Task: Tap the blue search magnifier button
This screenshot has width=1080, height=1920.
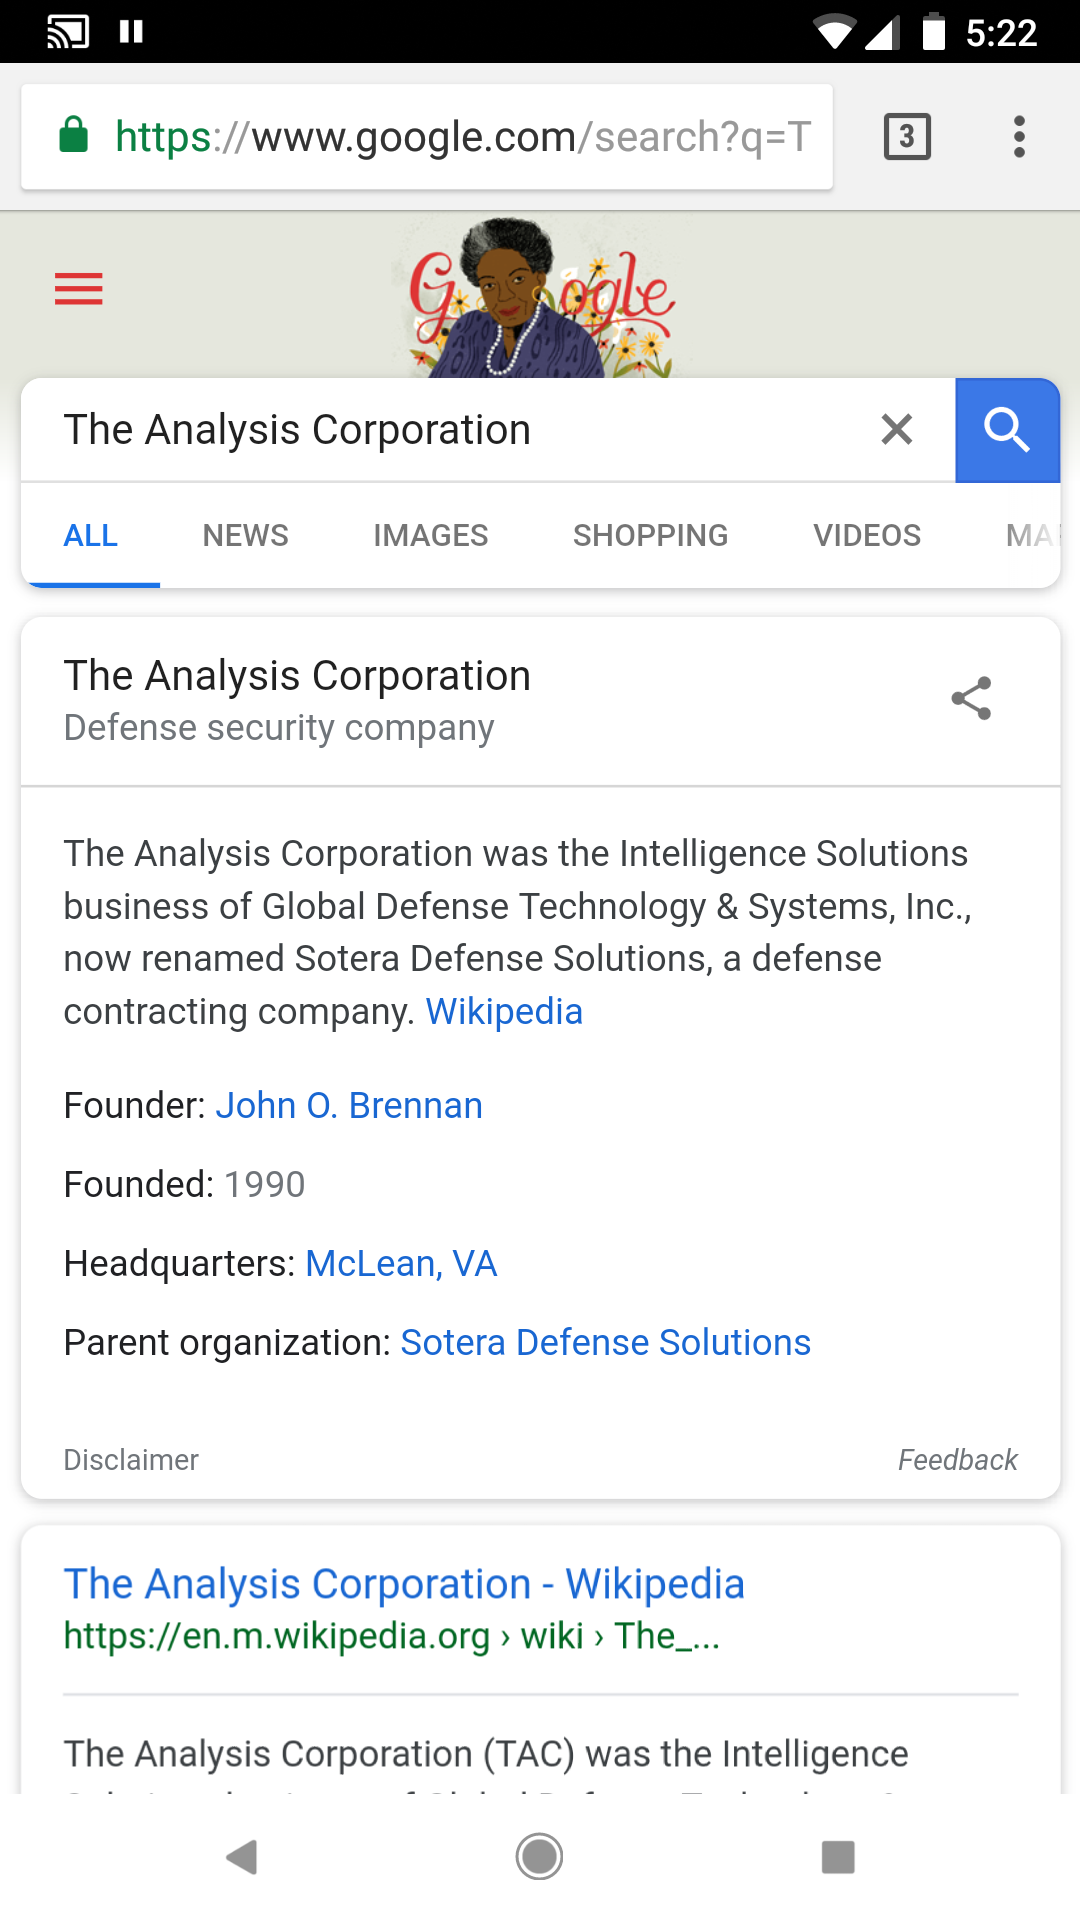Action: [x=1006, y=430]
